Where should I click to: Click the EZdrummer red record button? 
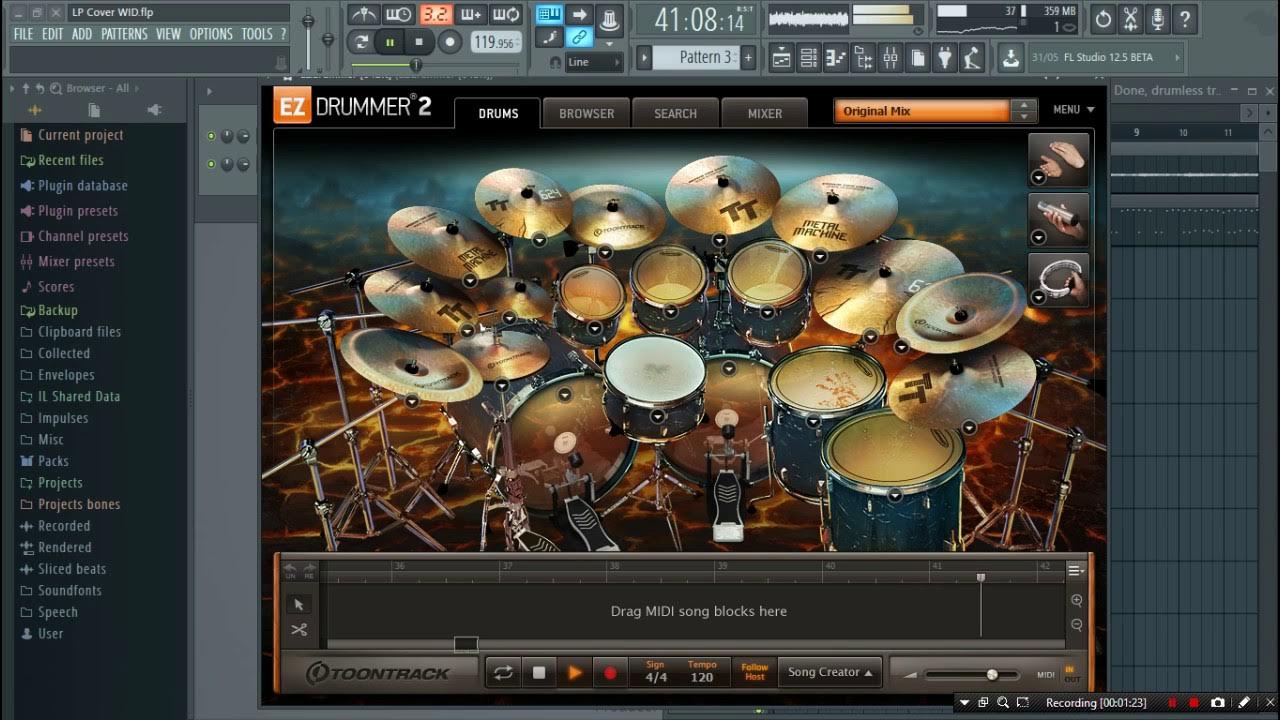[610, 673]
